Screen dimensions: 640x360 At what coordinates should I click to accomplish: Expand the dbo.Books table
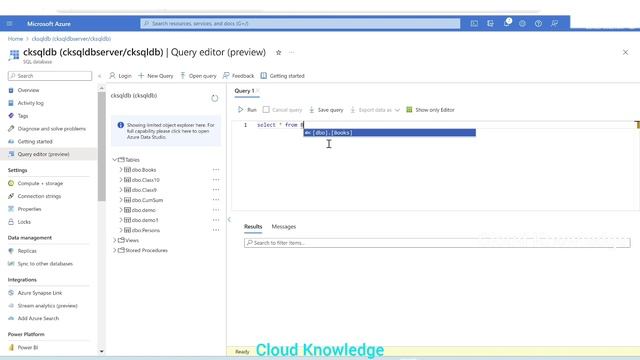[121, 169]
